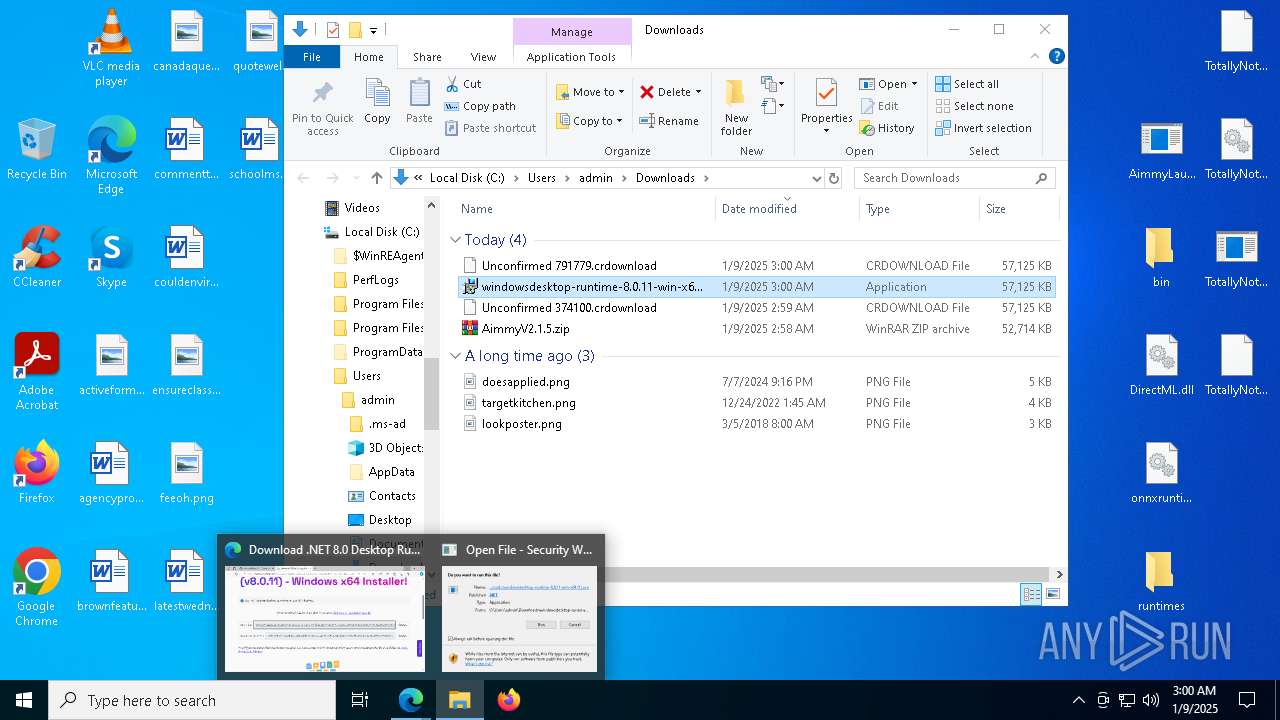Select the Recycle Bin desktop icon
This screenshot has height=720, width=1280.
click(x=36, y=149)
